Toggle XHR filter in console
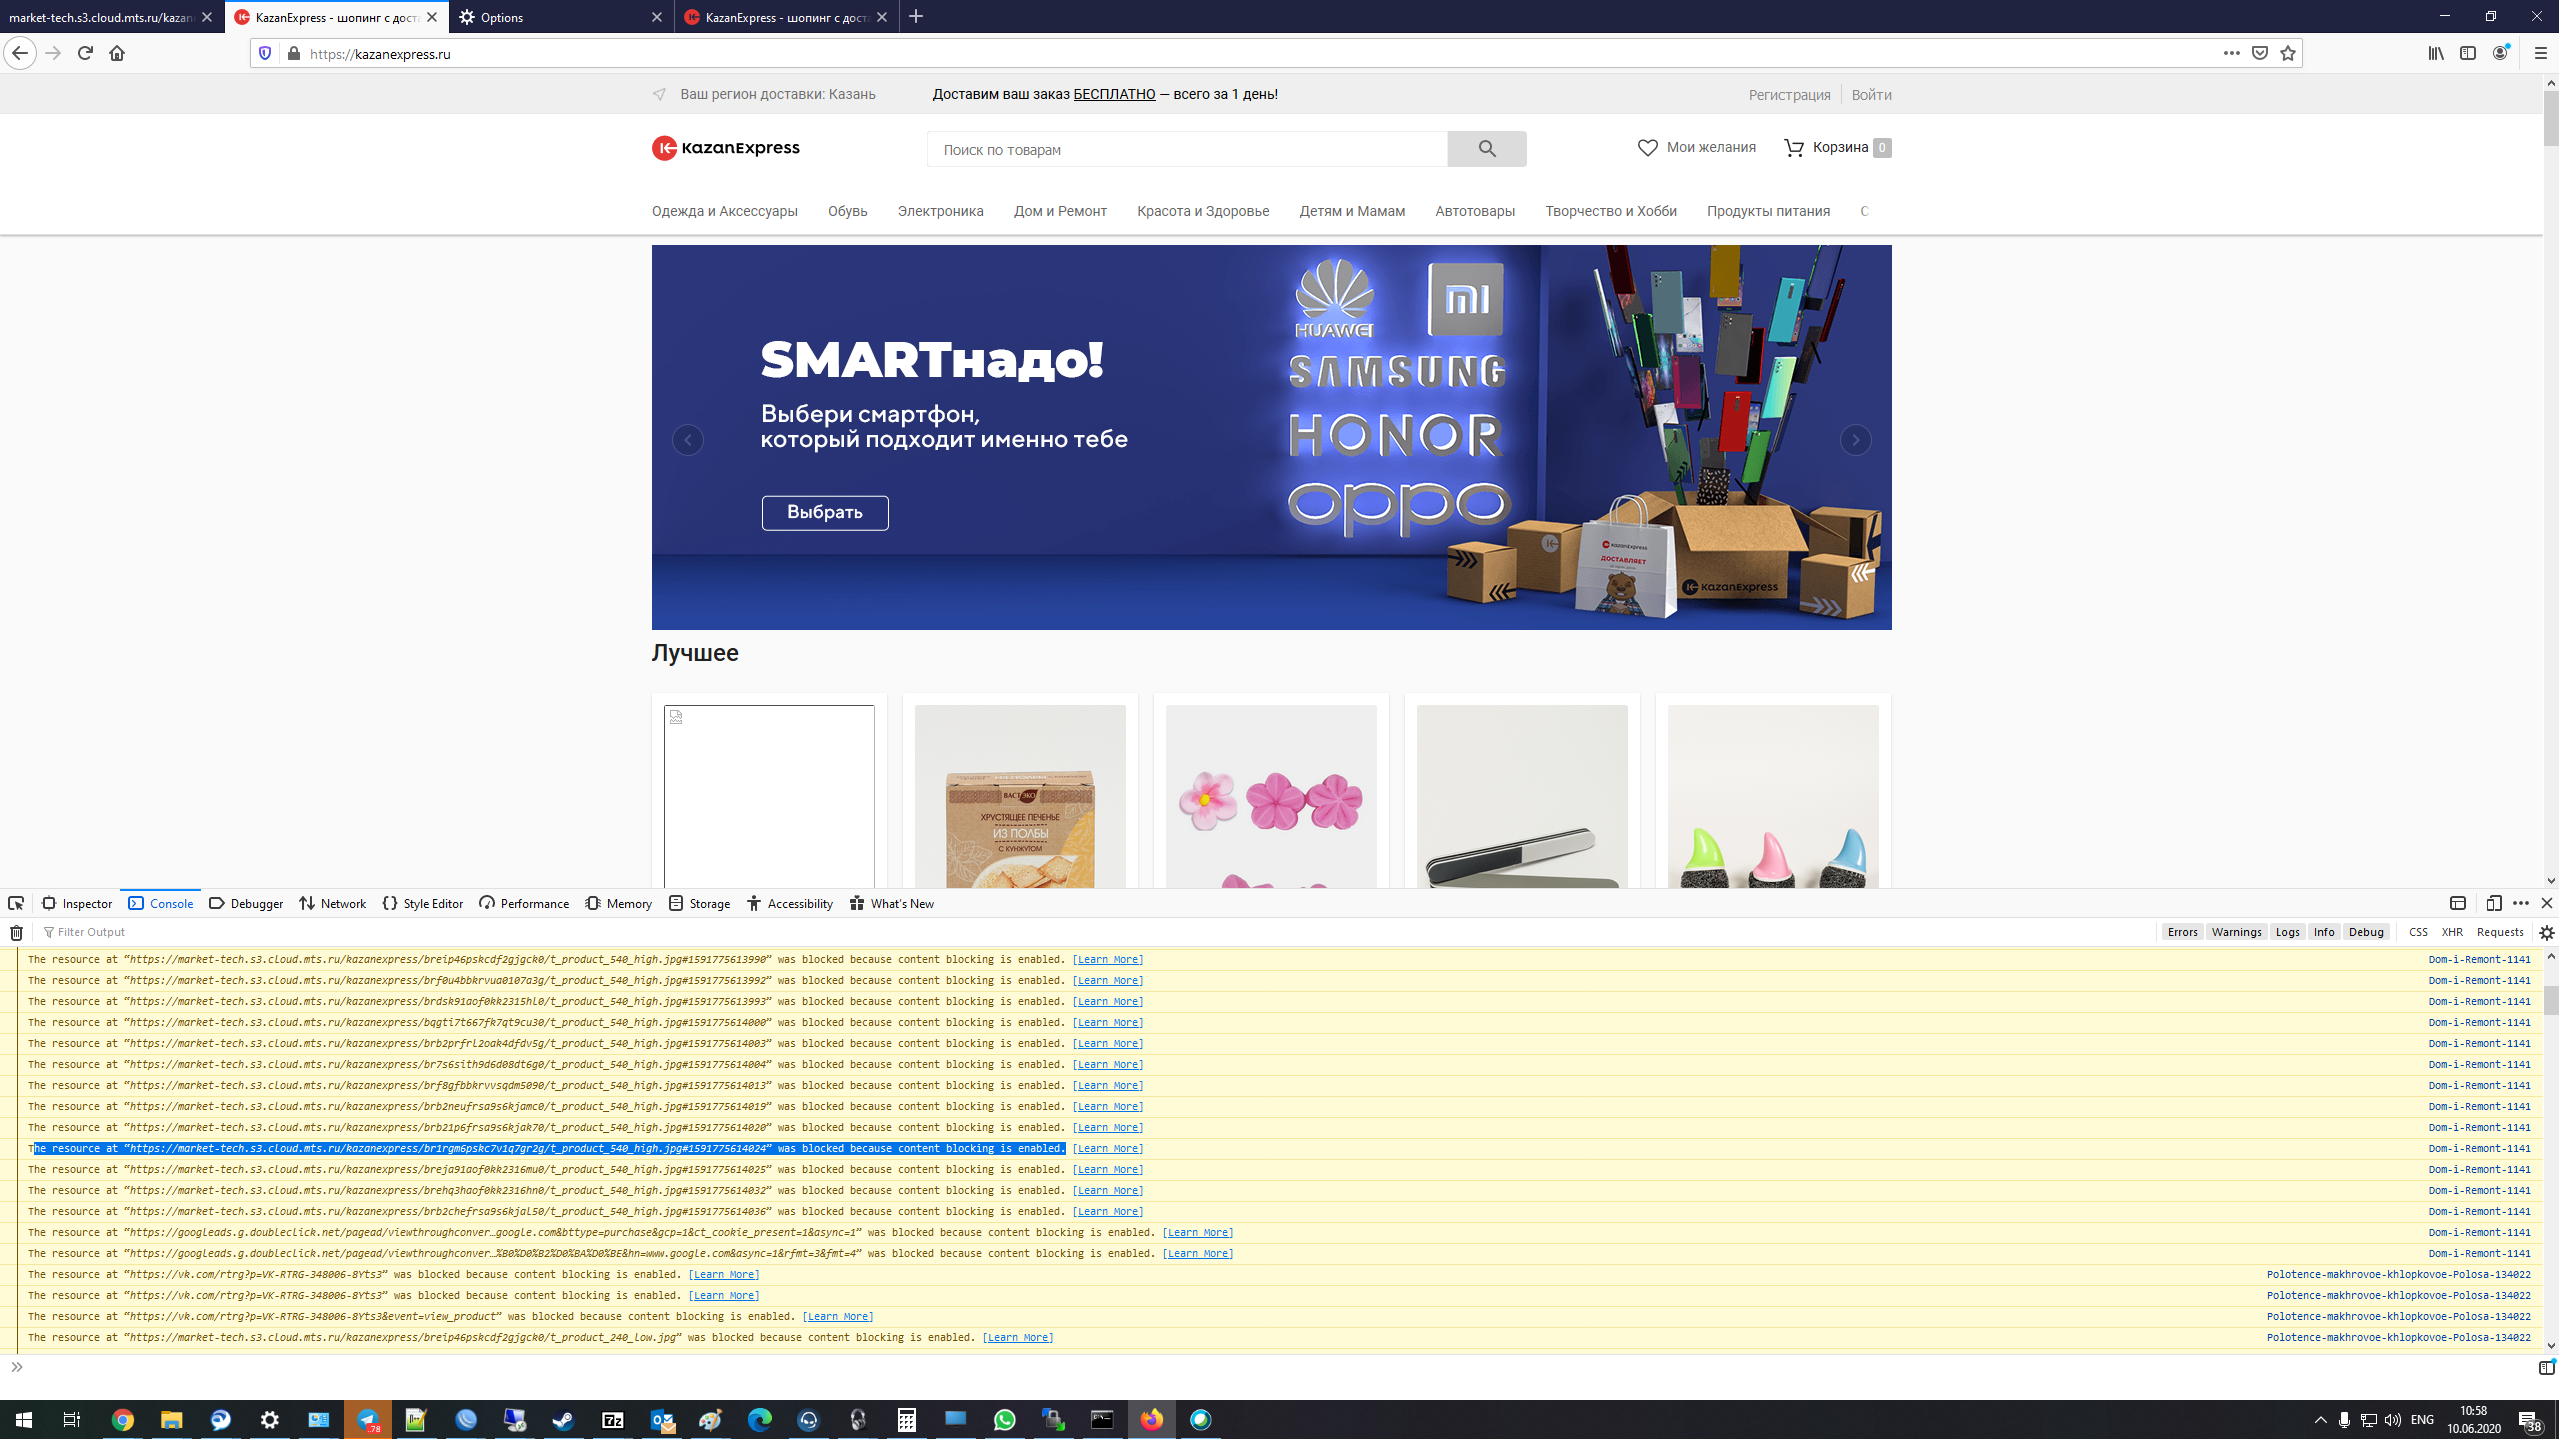2559x1439 pixels. coord(2452,932)
